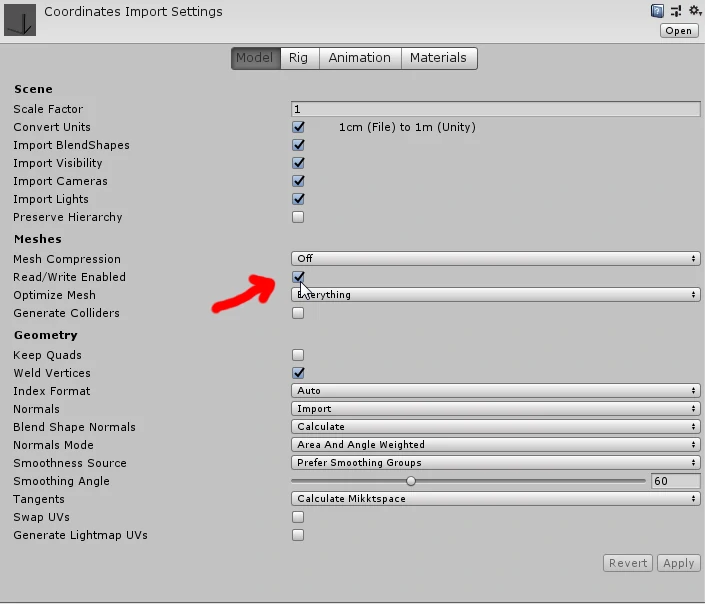Click the Coordinates Import Settings title
This screenshot has height=604, width=706.
click(x=133, y=12)
